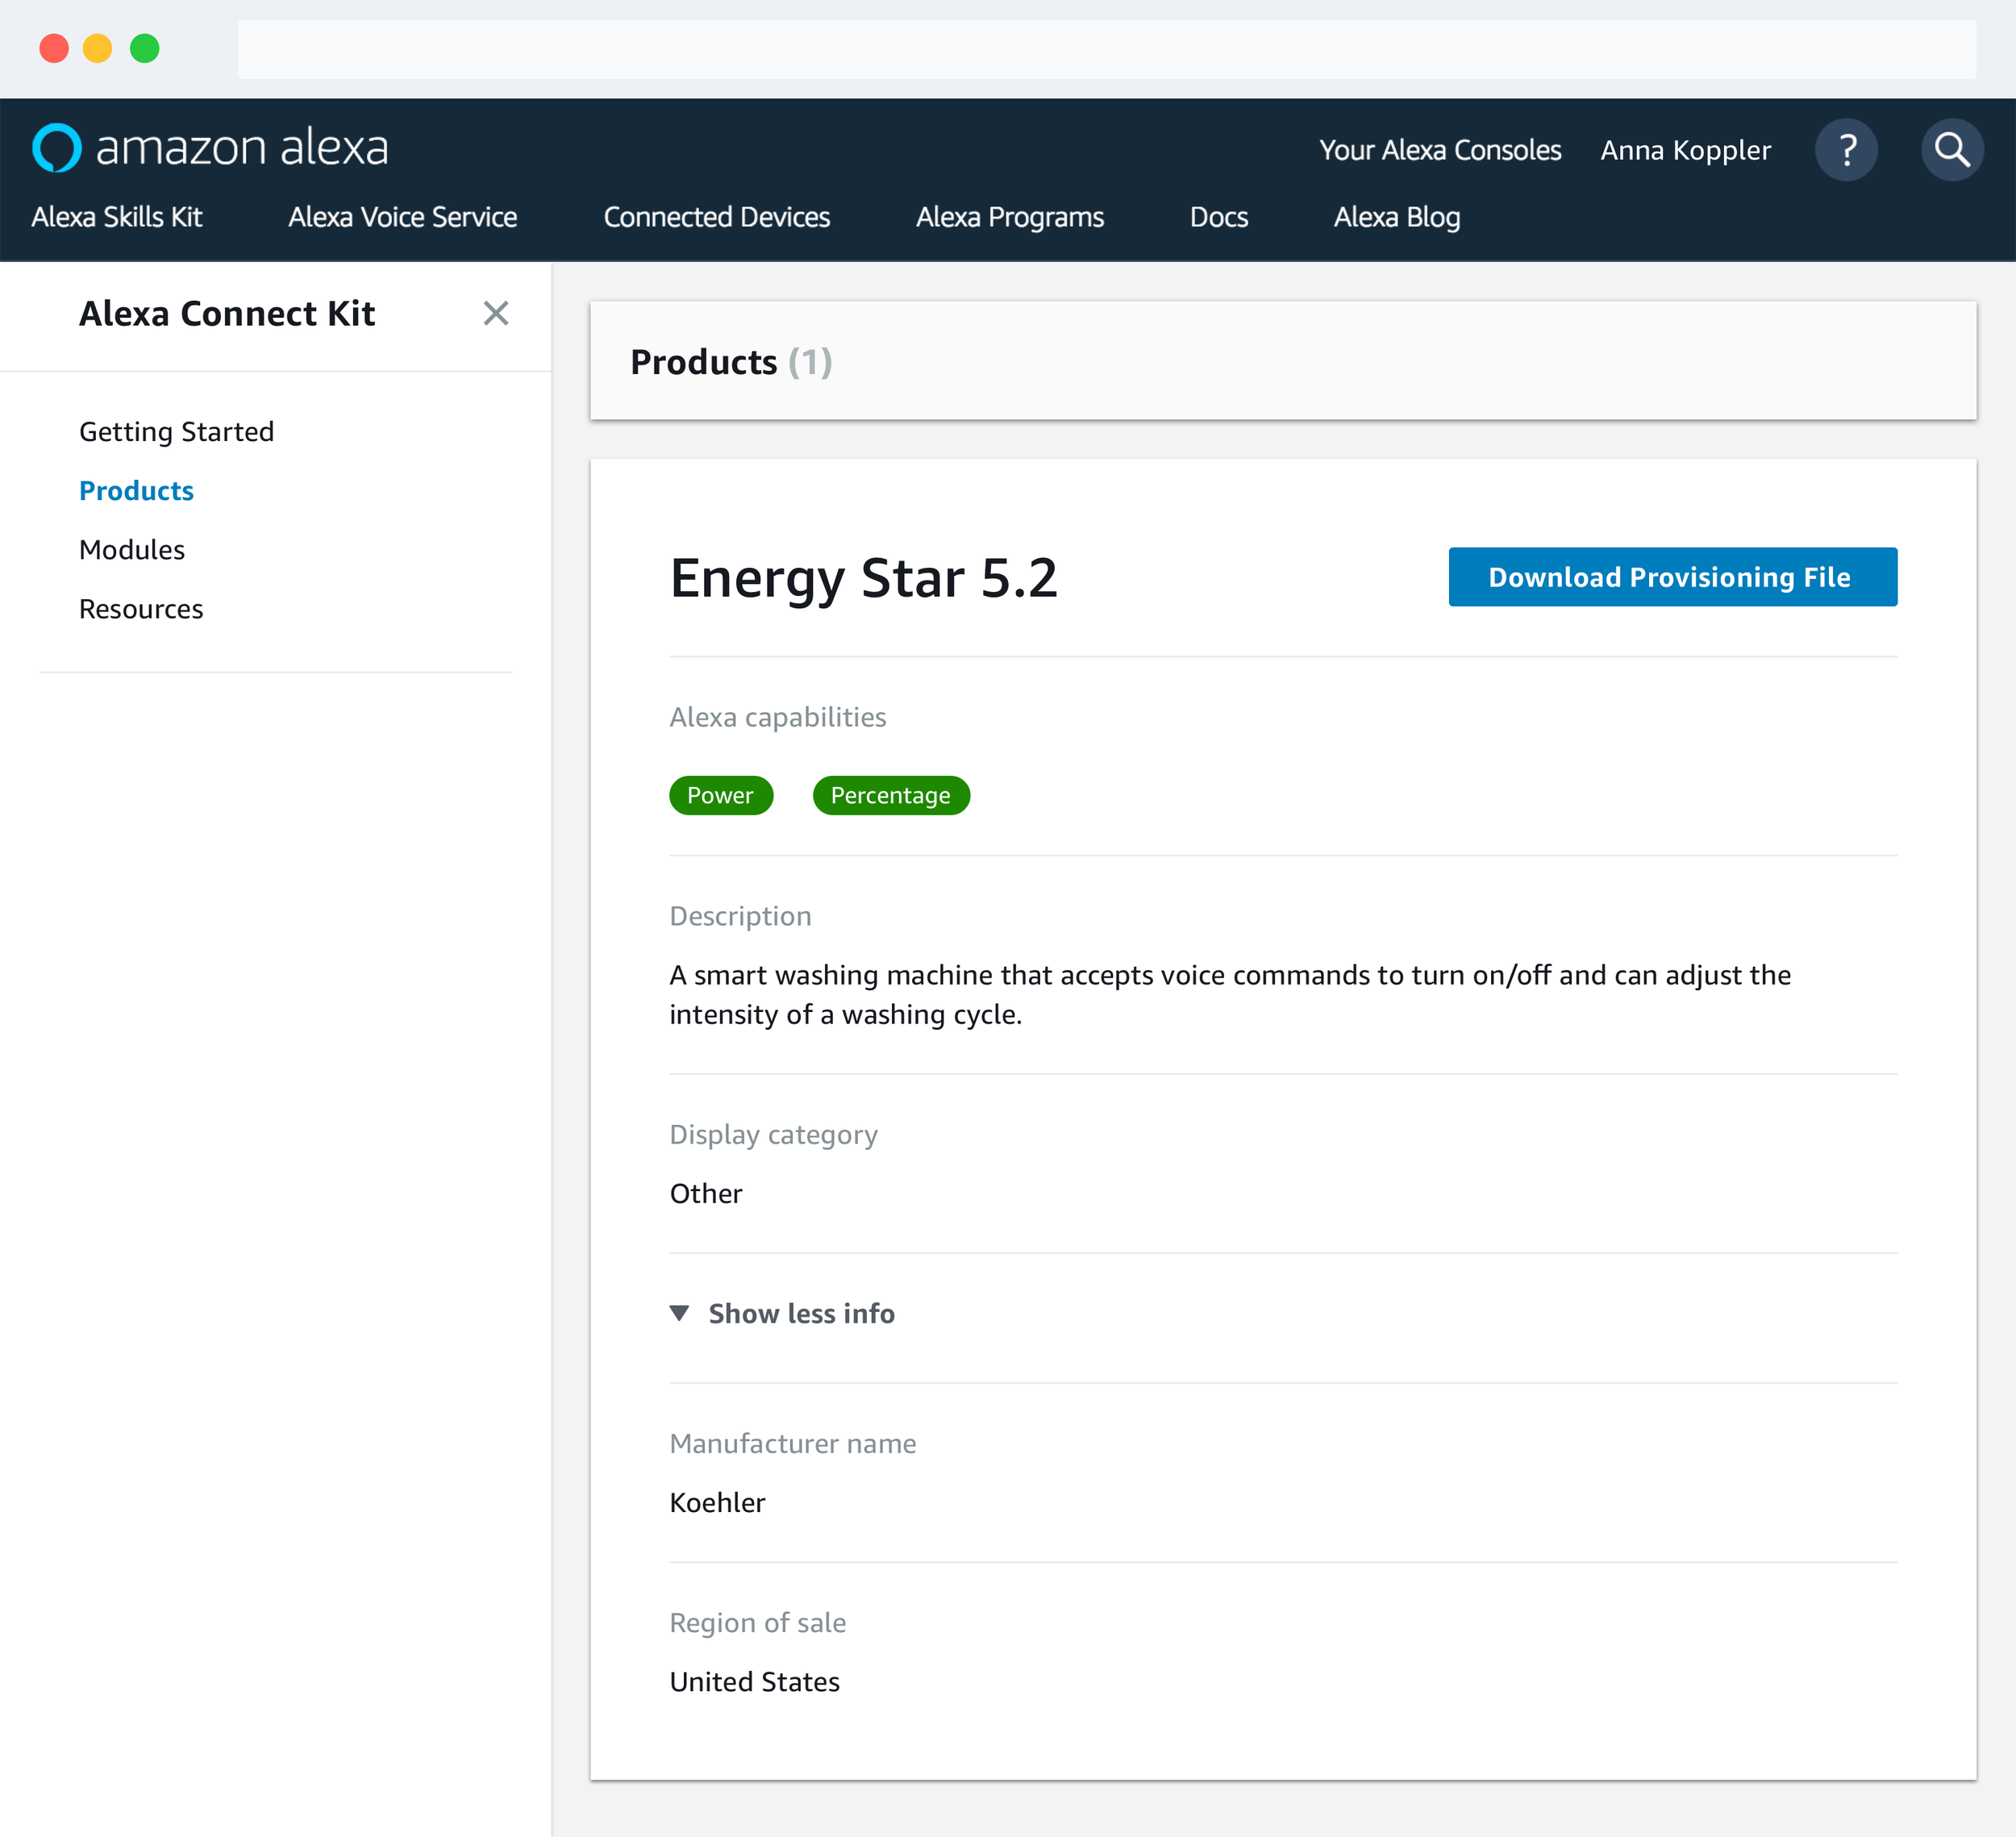2016x1837 pixels.
Task: Select Getting Started in sidebar
Action: (x=176, y=431)
